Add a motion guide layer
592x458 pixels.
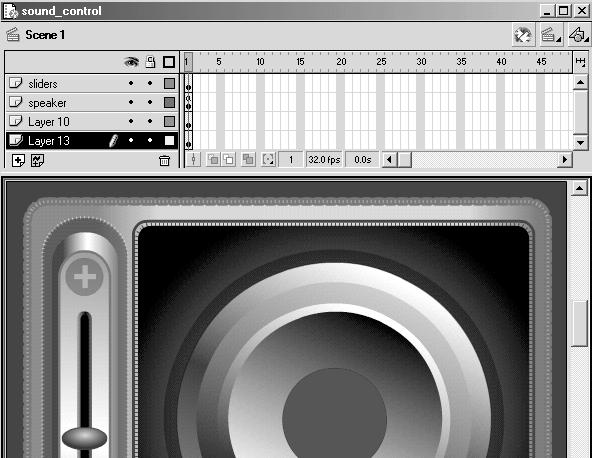click(37, 160)
